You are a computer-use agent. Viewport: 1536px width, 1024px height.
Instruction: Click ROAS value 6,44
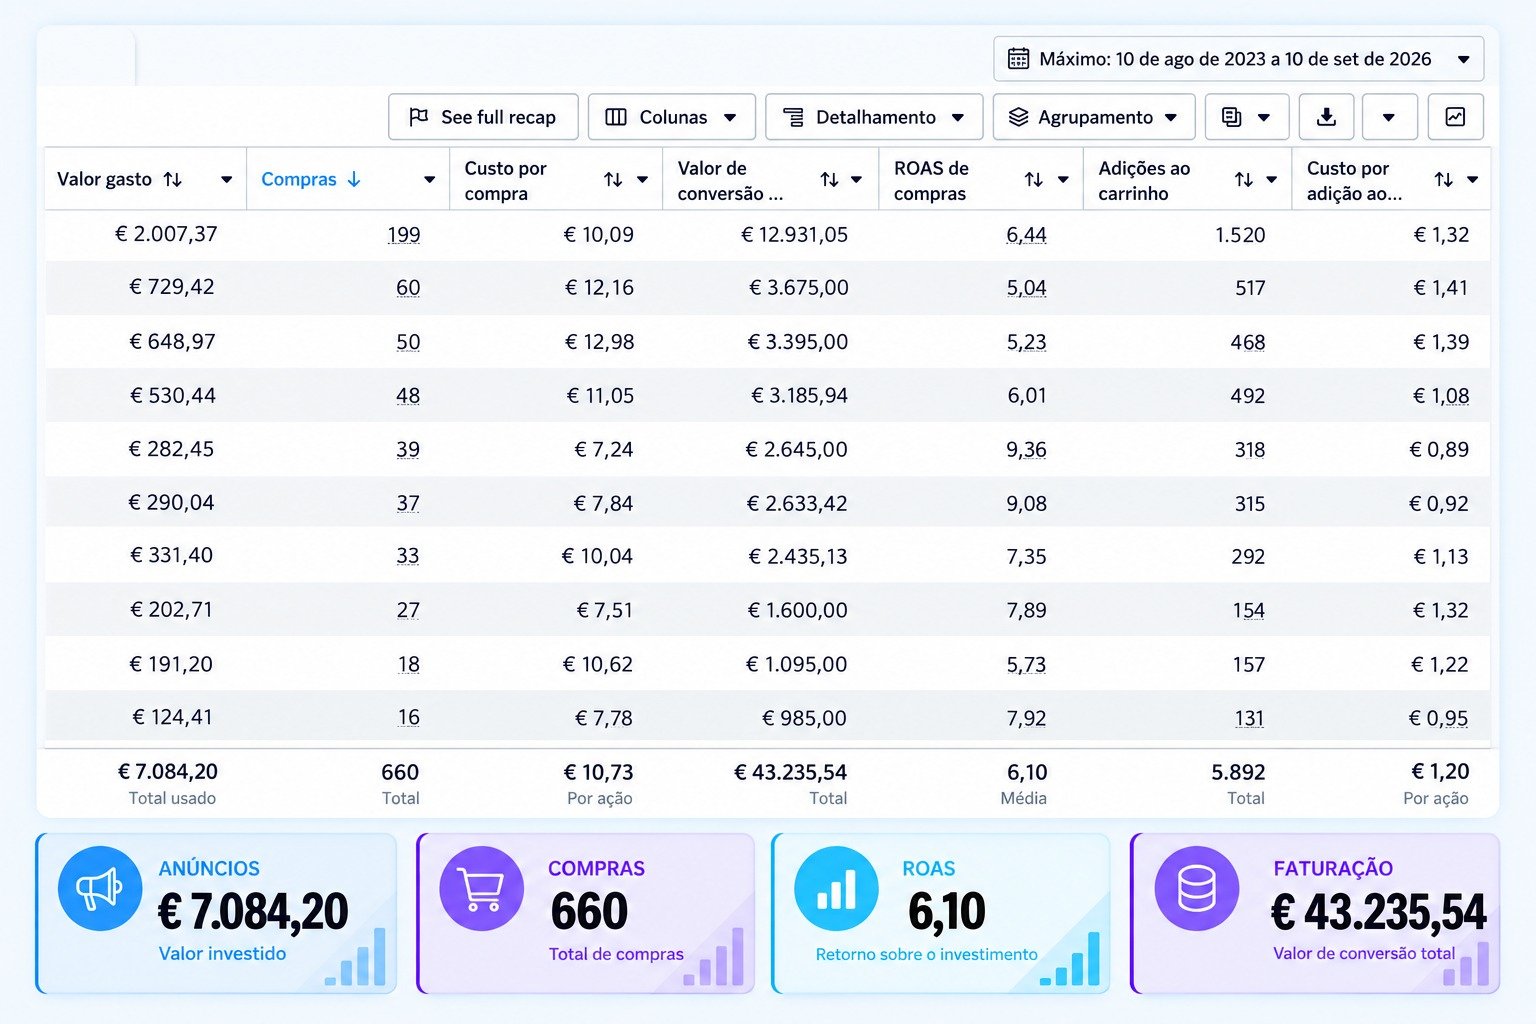[1026, 235]
